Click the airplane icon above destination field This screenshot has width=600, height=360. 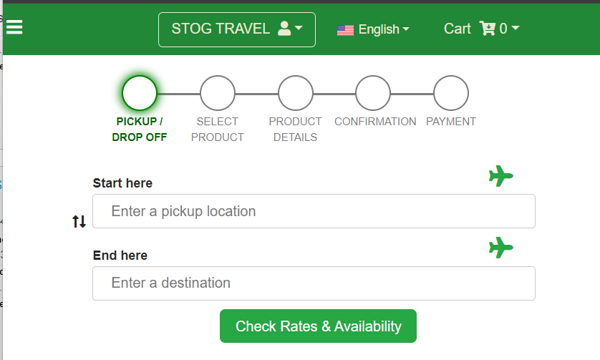click(501, 248)
